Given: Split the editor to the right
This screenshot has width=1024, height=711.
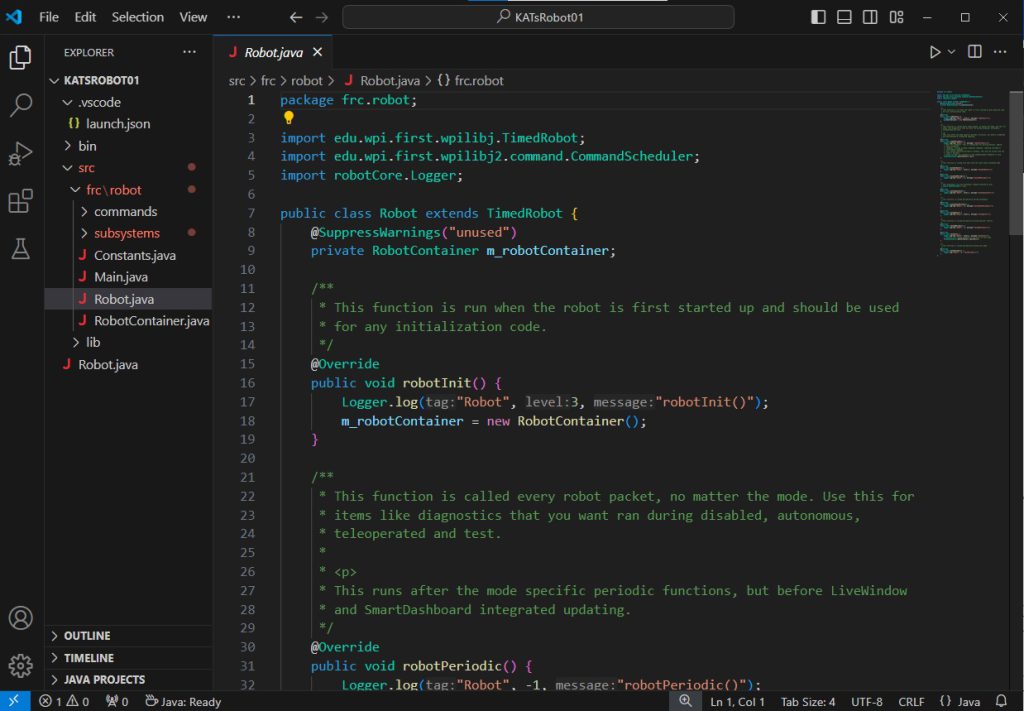Looking at the screenshot, I should click(974, 52).
